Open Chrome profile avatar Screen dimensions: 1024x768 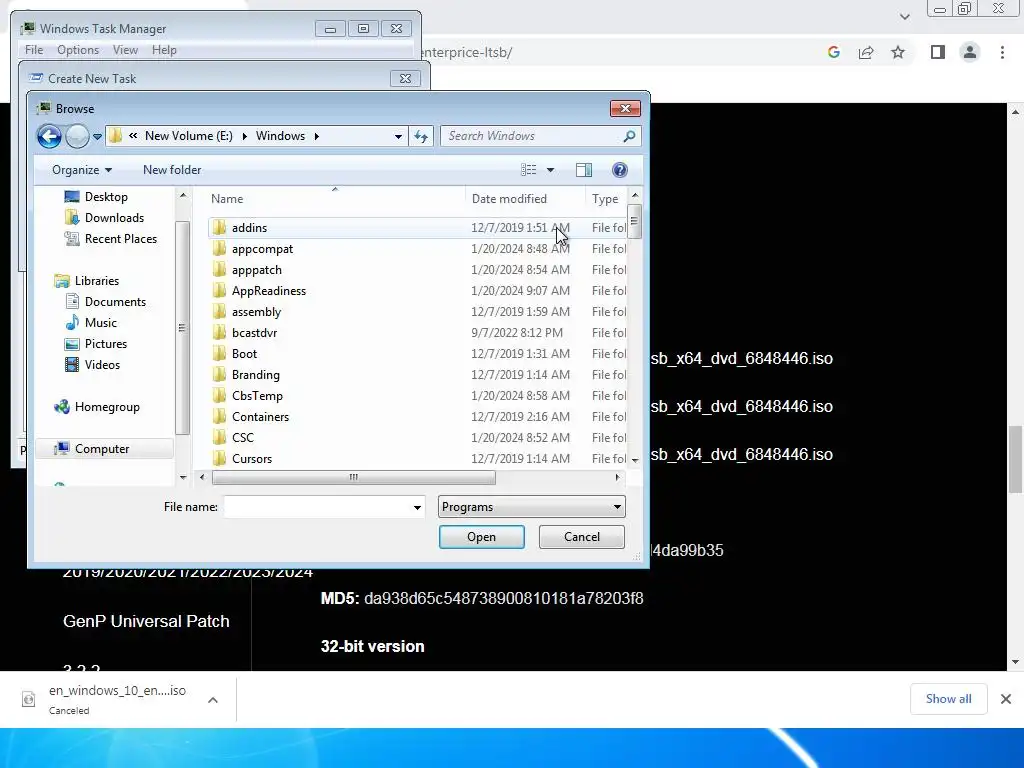pyautogui.click(x=970, y=52)
